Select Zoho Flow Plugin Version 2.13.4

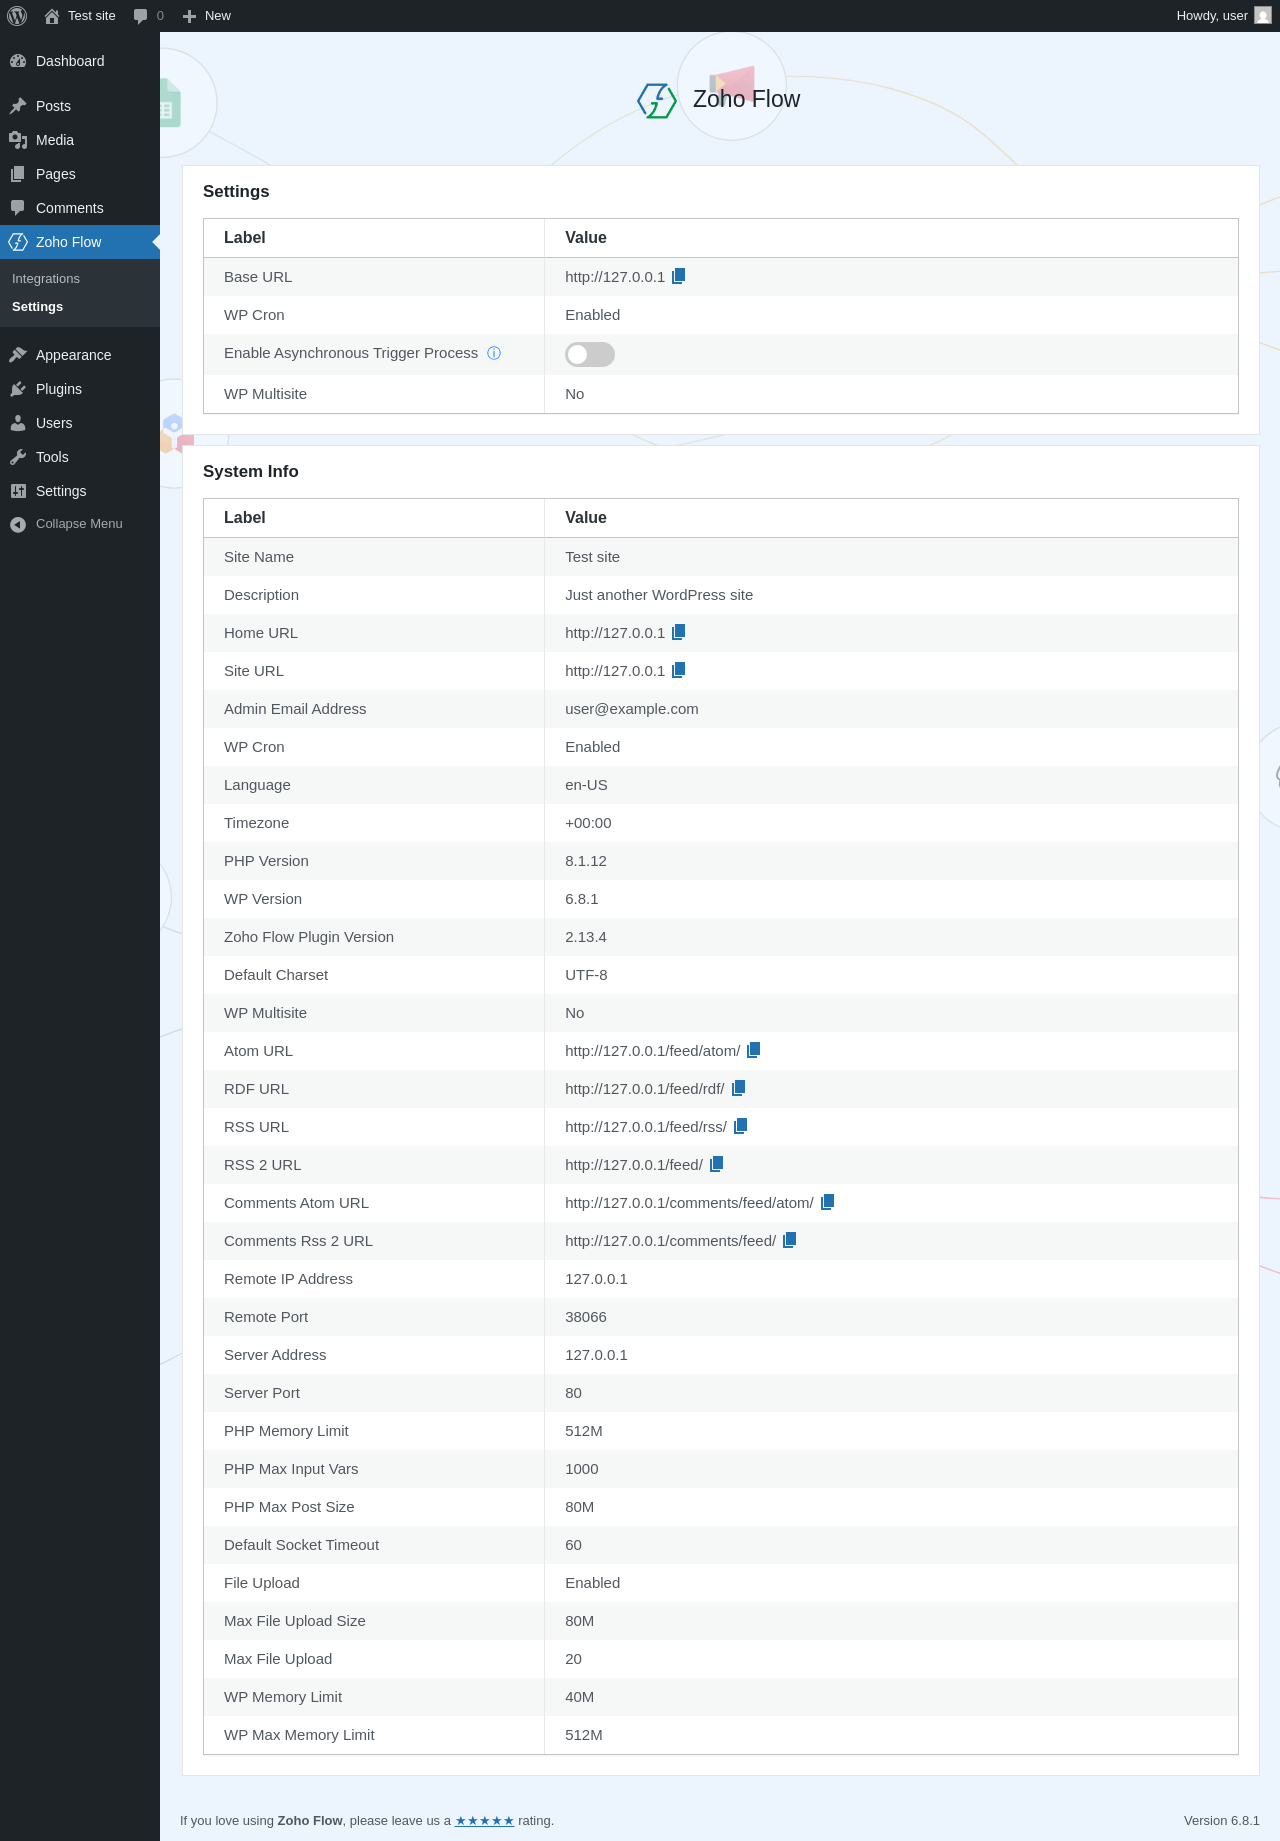[586, 937]
